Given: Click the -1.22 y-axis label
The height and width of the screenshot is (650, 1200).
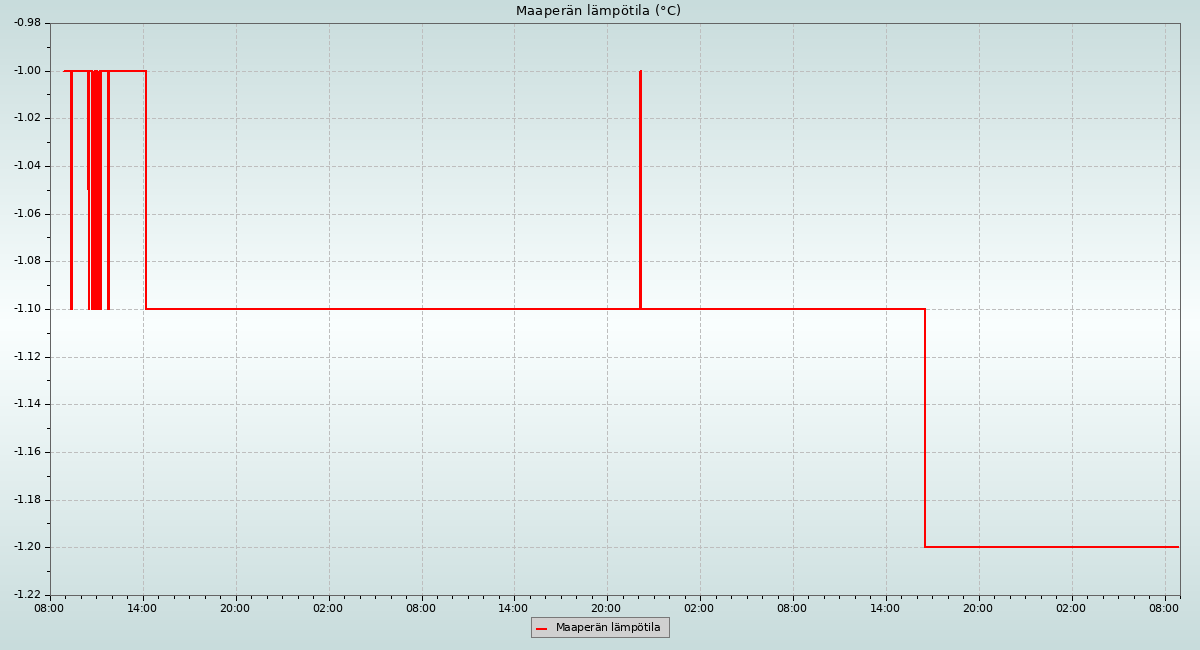Looking at the screenshot, I should (27, 595).
